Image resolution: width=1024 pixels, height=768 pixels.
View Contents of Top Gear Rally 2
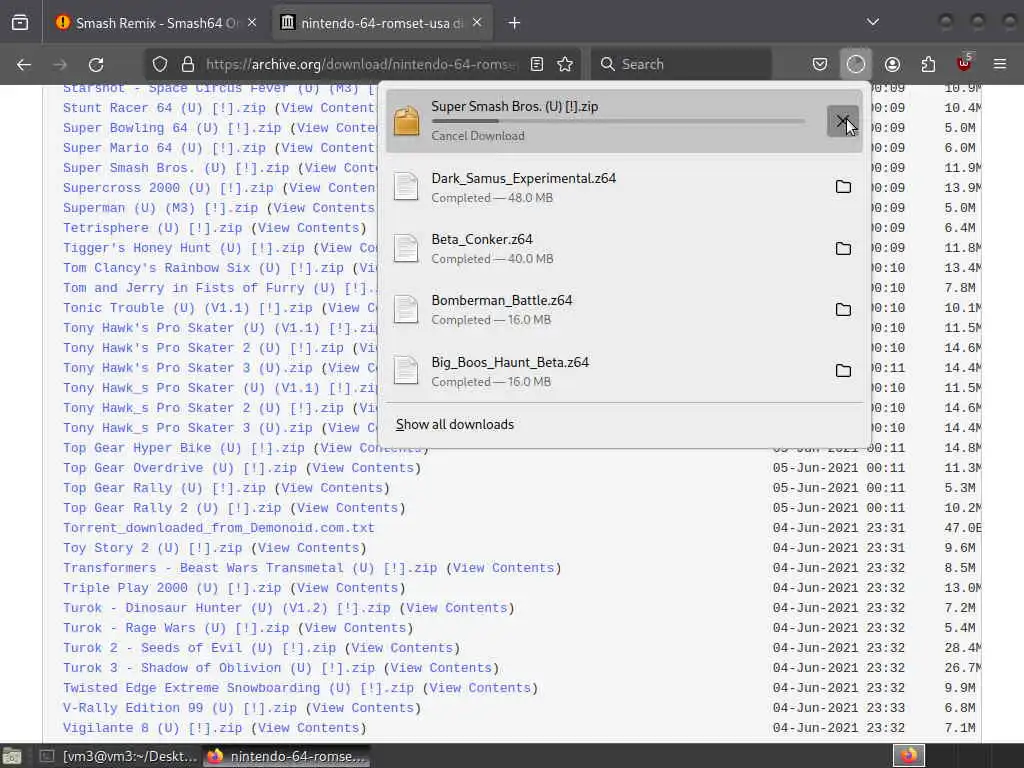tap(347, 508)
